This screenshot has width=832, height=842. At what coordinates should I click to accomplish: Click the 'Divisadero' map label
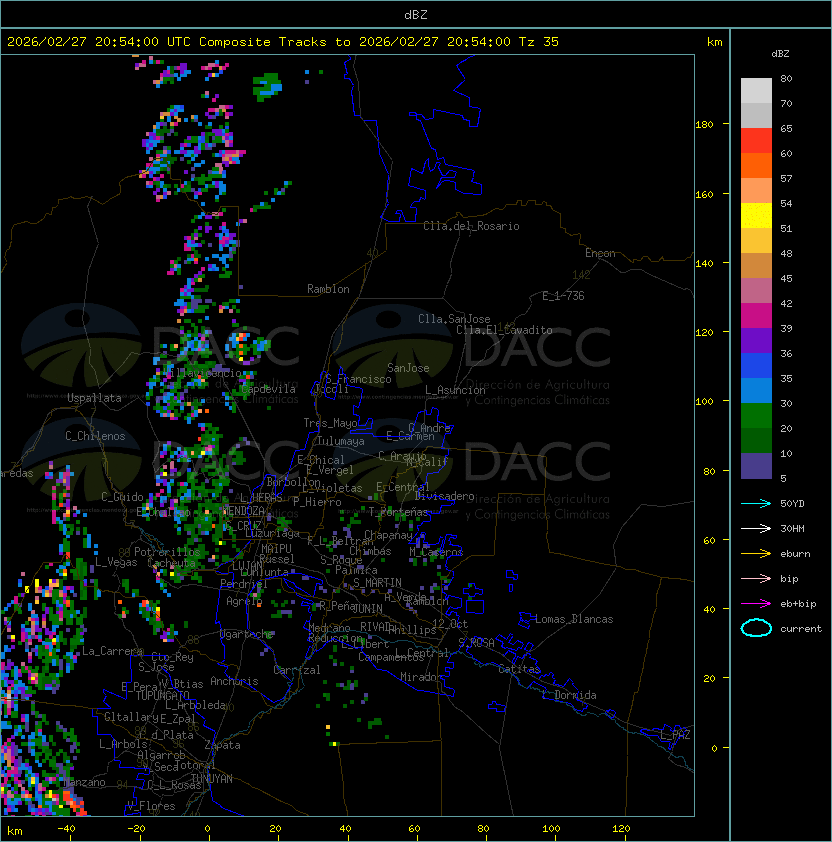(x=444, y=496)
